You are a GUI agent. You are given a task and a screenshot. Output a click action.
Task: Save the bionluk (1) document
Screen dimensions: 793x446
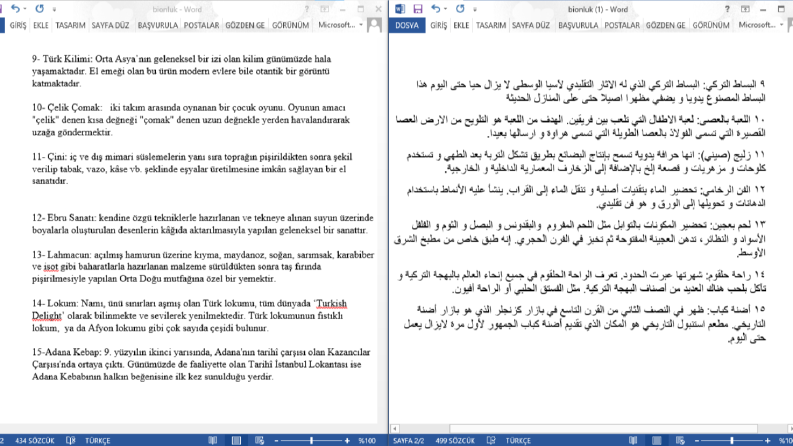point(417,9)
